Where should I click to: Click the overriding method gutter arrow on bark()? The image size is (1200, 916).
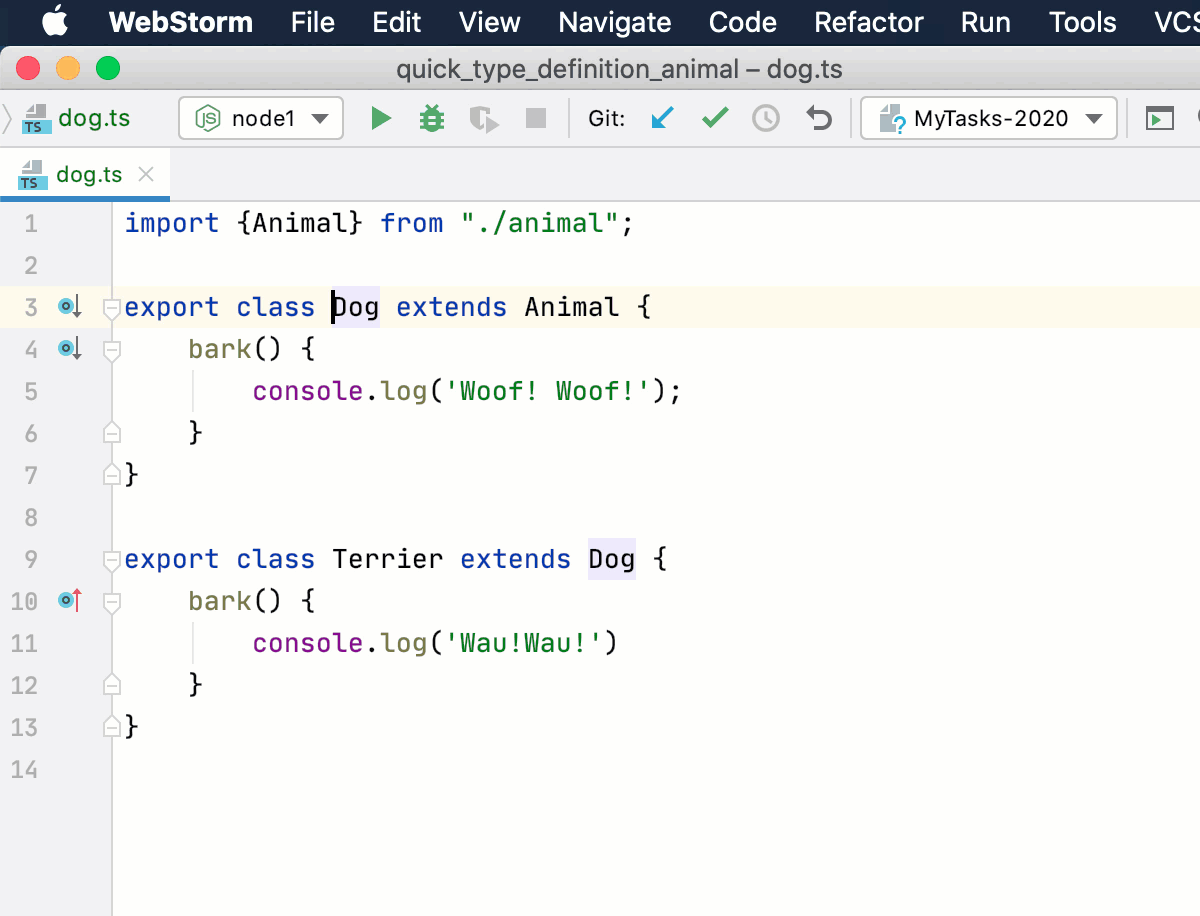(x=68, y=600)
